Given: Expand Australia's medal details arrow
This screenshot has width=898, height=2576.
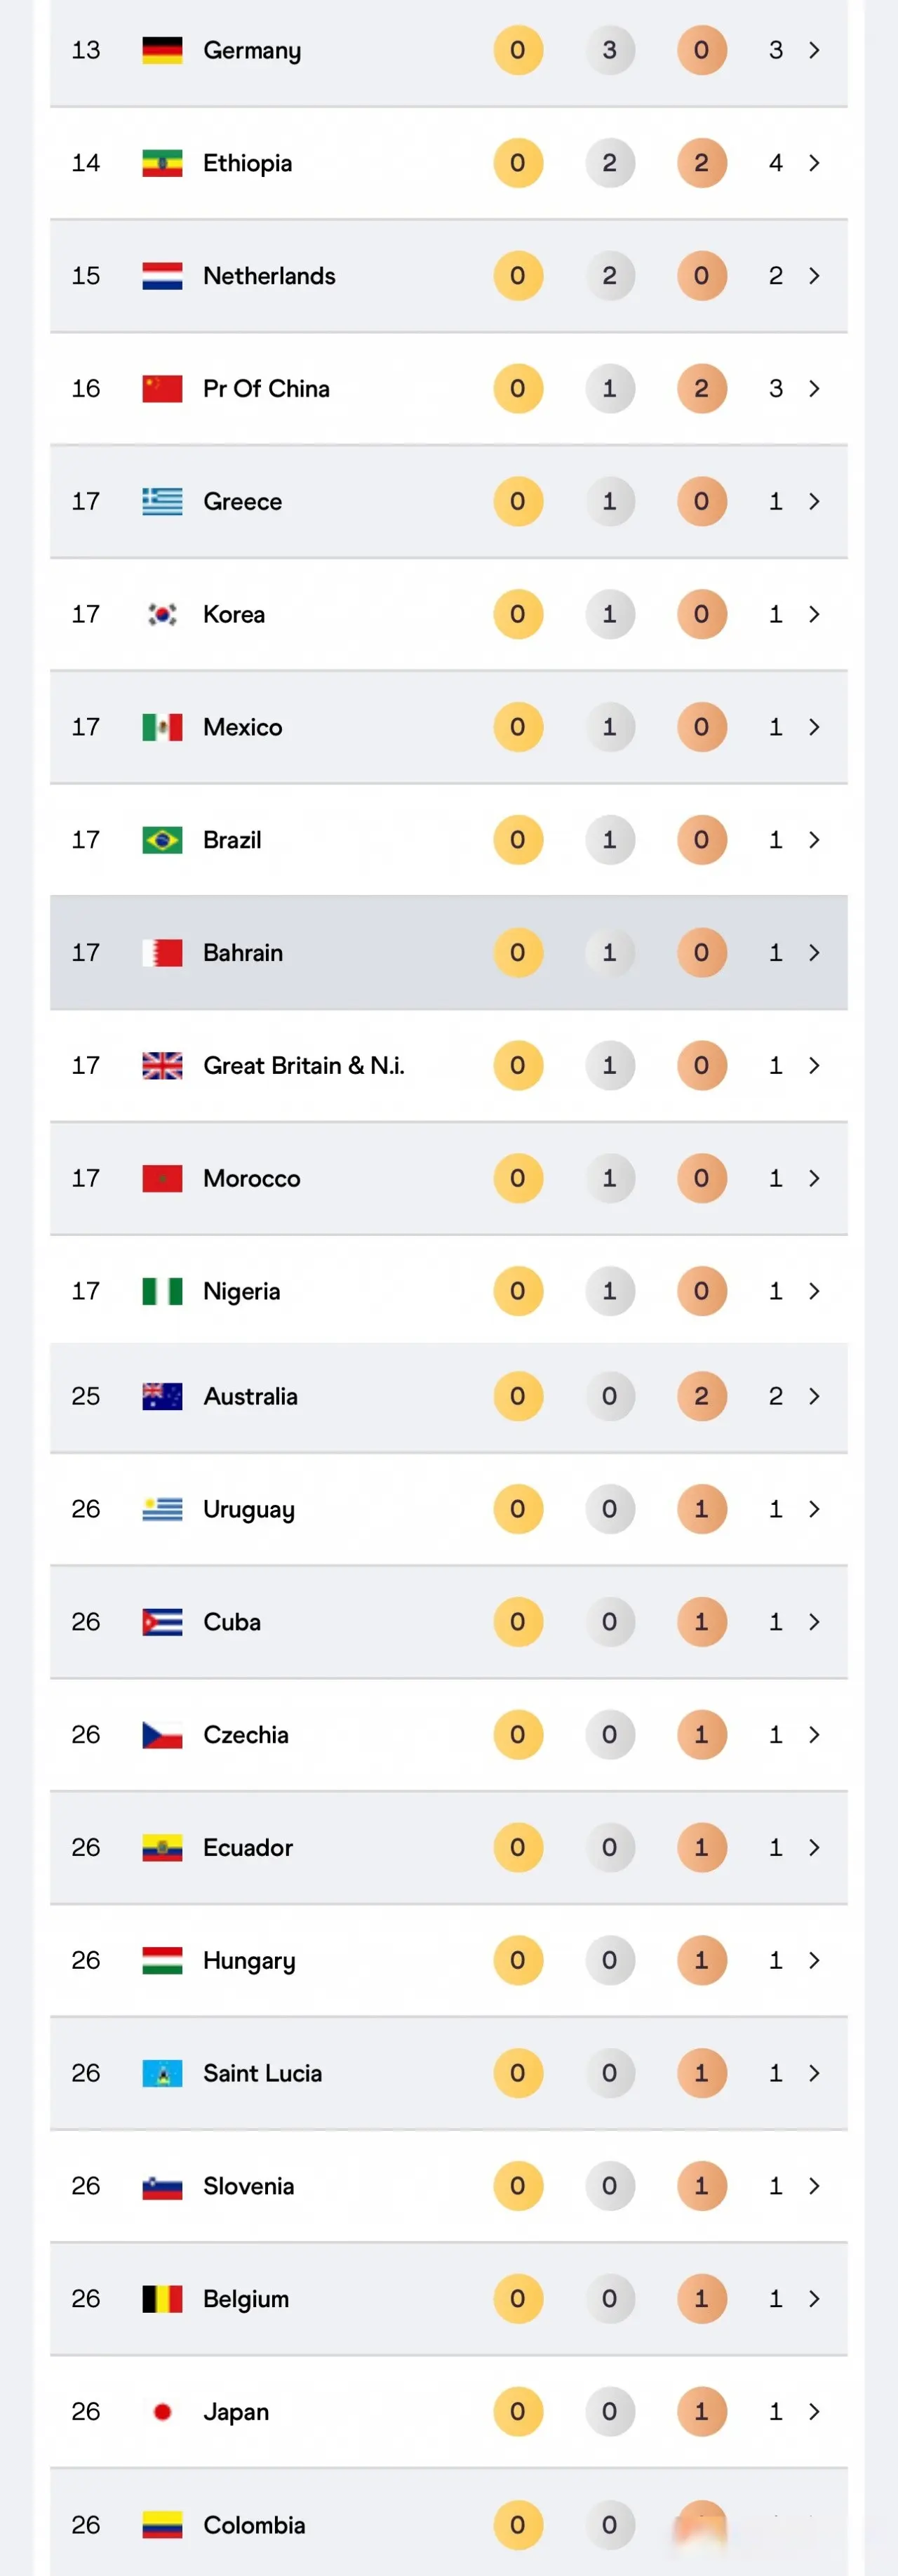Looking at the screenshot, I should [814, 1396].
